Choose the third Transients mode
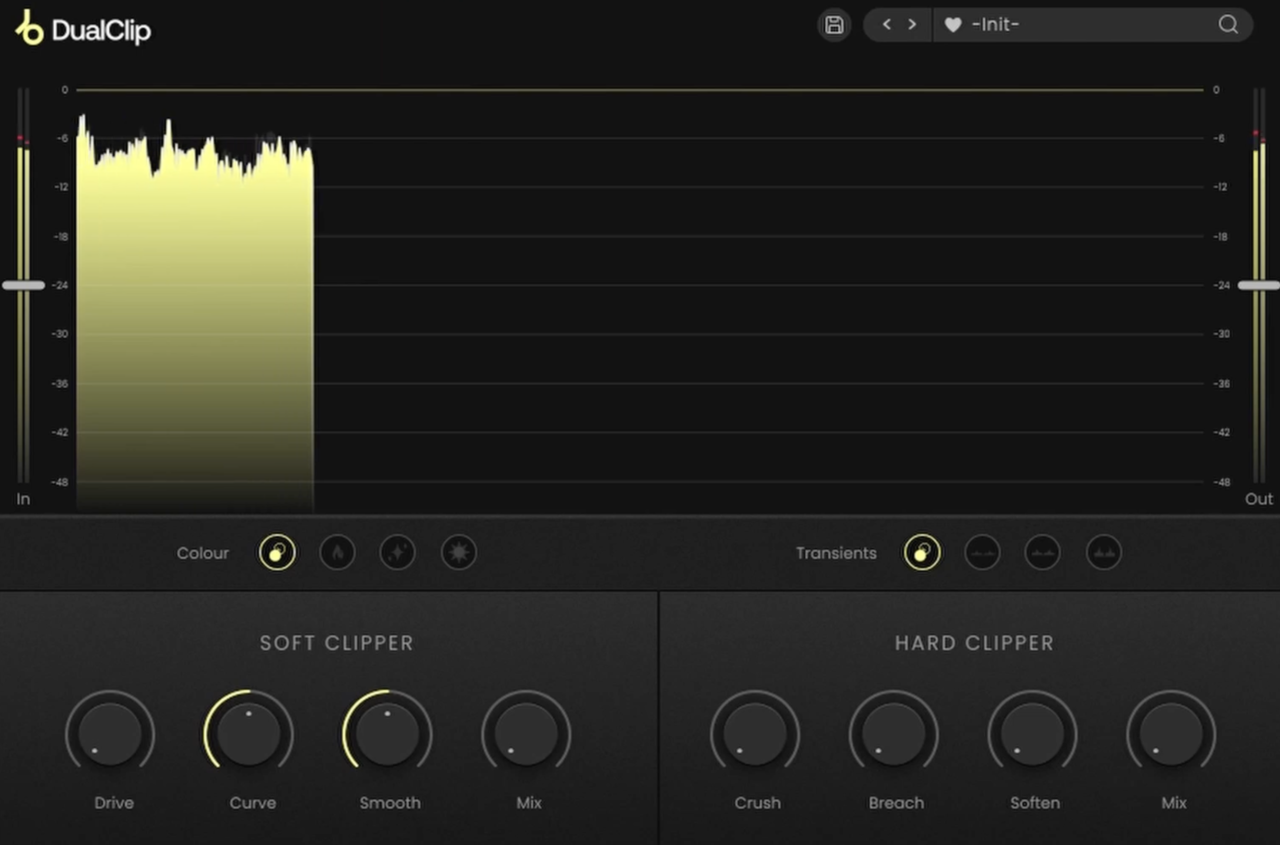The width and height of the screenshot is (1280, 845). click(x=1043, y=552)
